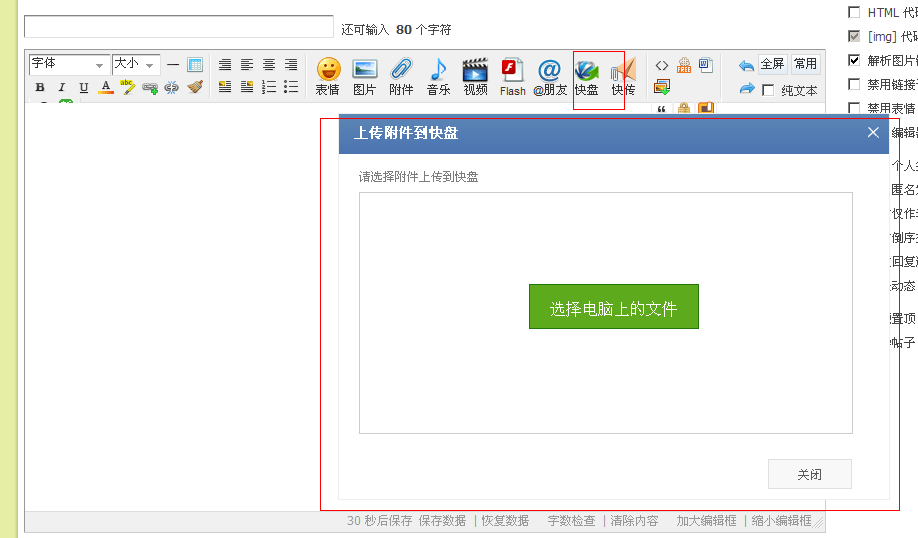
Task: Click the 快盘 cloud disk icon
Action: (587, 77)
